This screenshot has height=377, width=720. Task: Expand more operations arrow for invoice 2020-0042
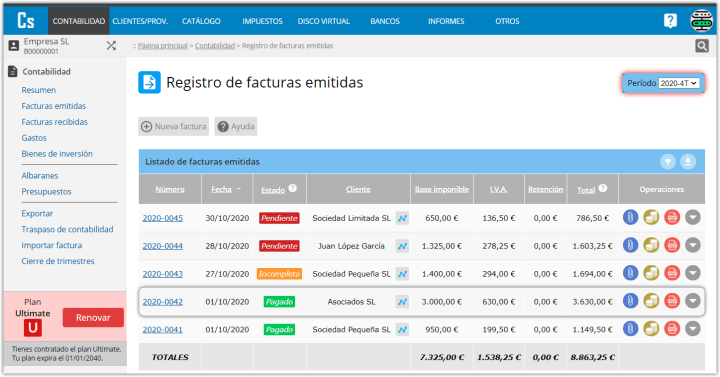692,301
